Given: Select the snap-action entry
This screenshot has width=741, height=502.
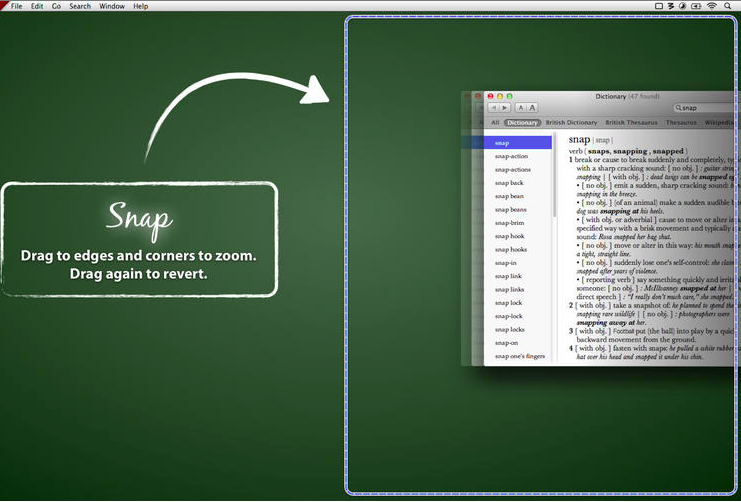Looking at the screenshot, I should pyautogui.click(x=511, y=156).
